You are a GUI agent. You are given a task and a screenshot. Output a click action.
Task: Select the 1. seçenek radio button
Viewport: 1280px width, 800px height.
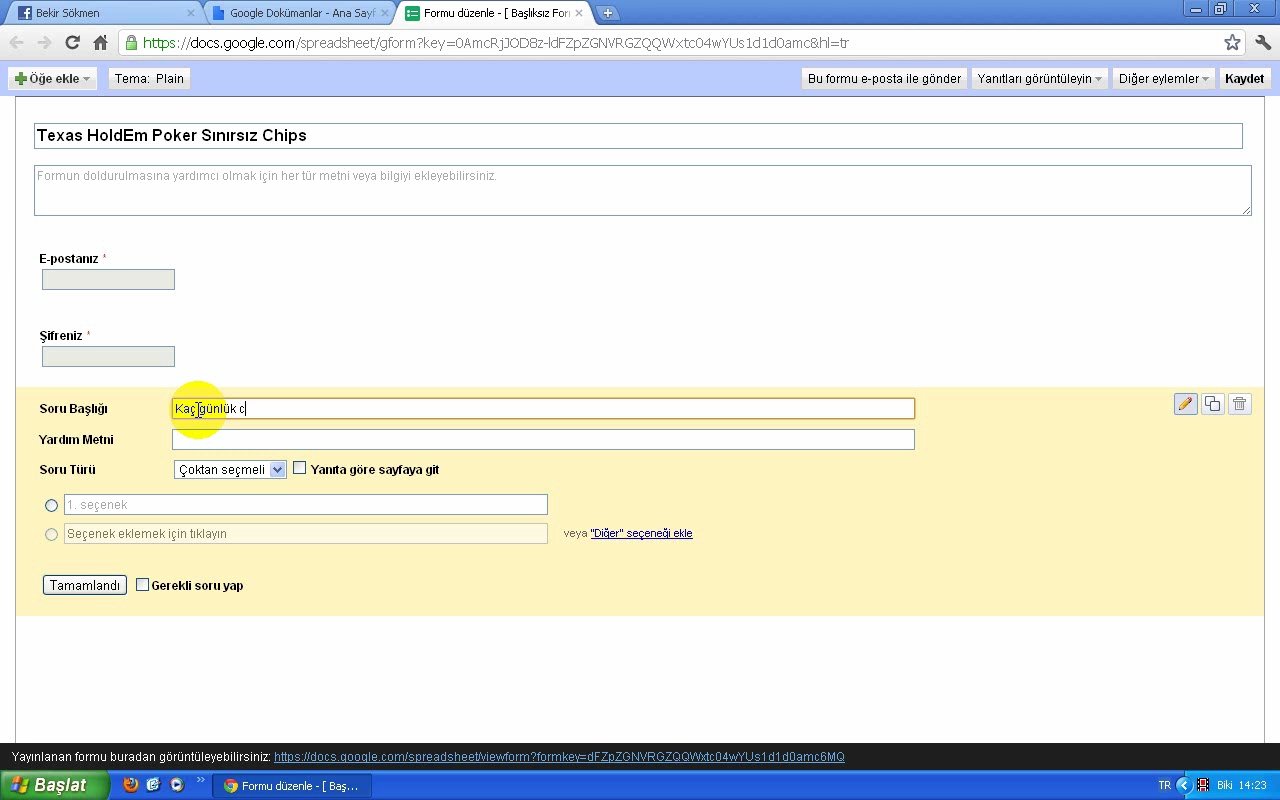51,505
